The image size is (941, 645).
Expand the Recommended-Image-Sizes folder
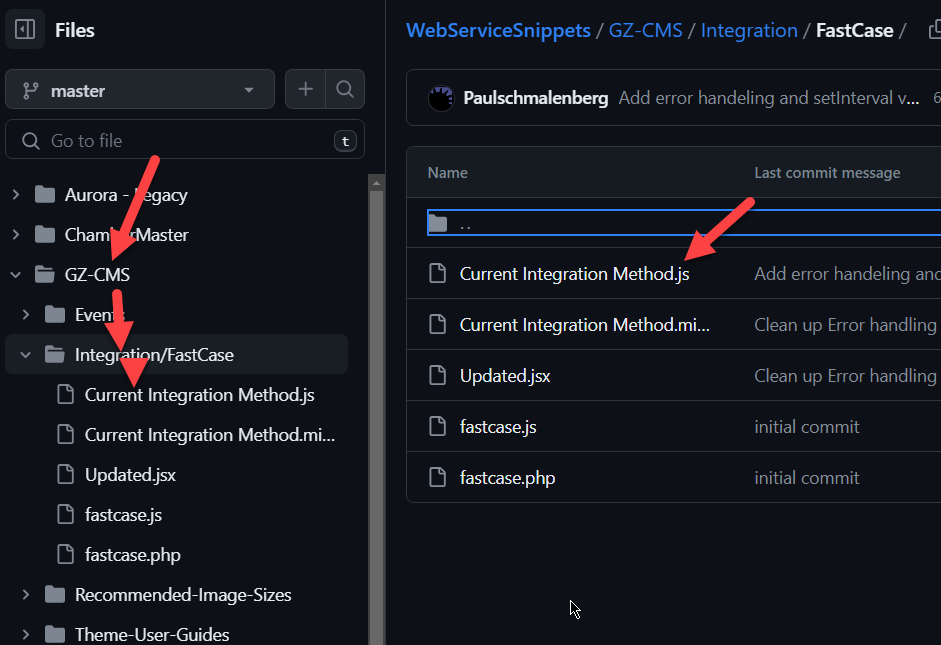tap(26, 595)
